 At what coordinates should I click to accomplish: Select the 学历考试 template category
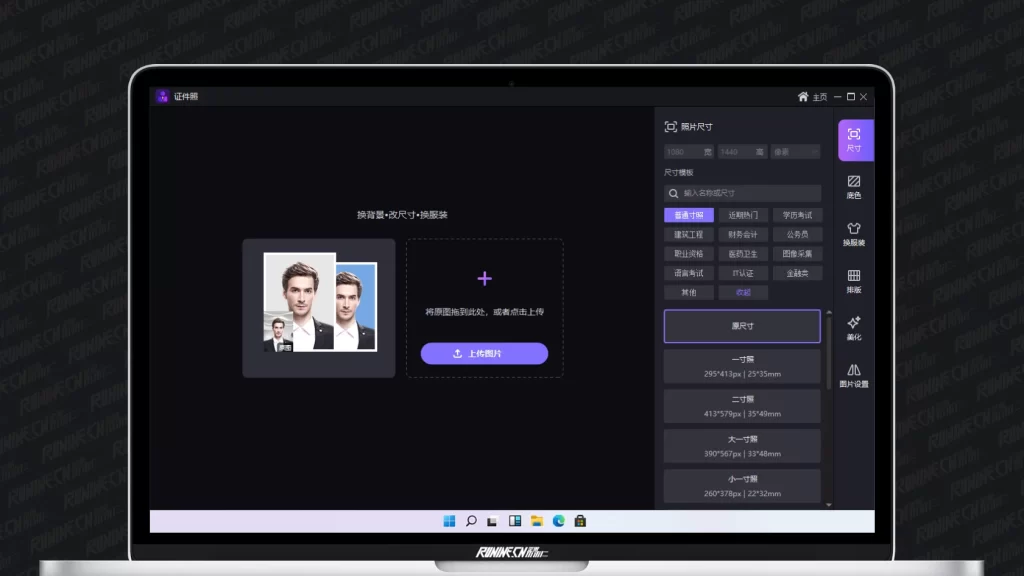click(x=797, y=215)
